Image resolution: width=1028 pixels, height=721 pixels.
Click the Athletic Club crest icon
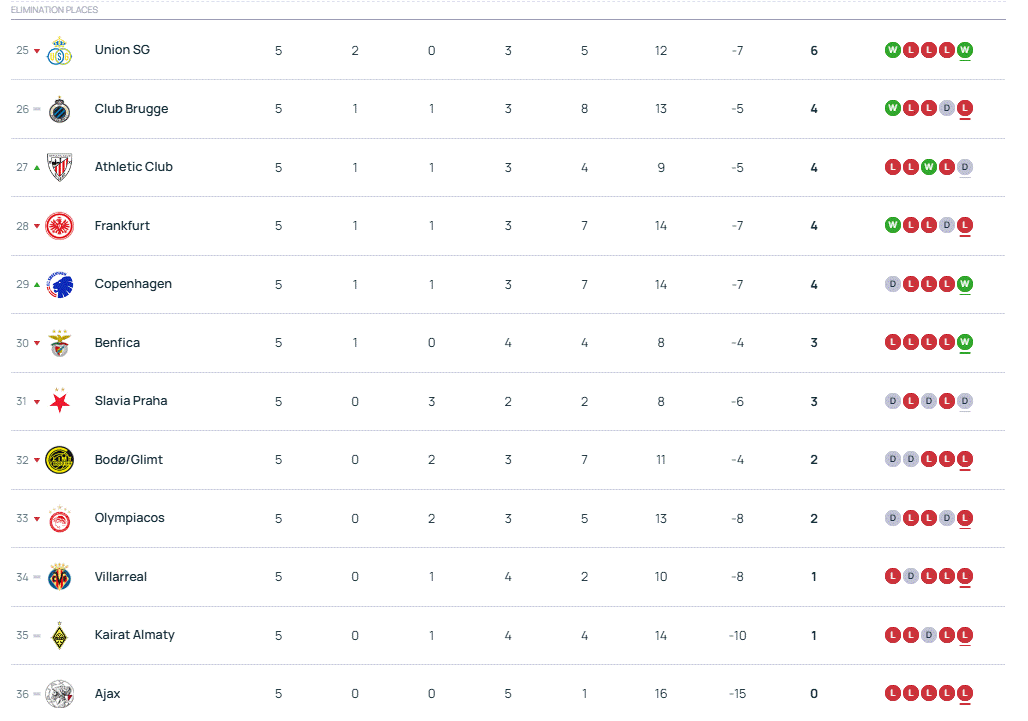click(60, 168)
